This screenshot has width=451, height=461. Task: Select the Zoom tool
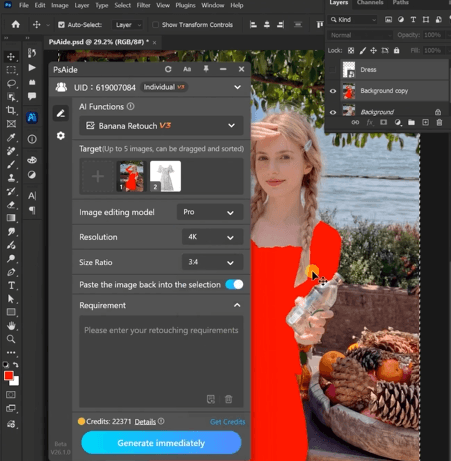tap(11, 339)
